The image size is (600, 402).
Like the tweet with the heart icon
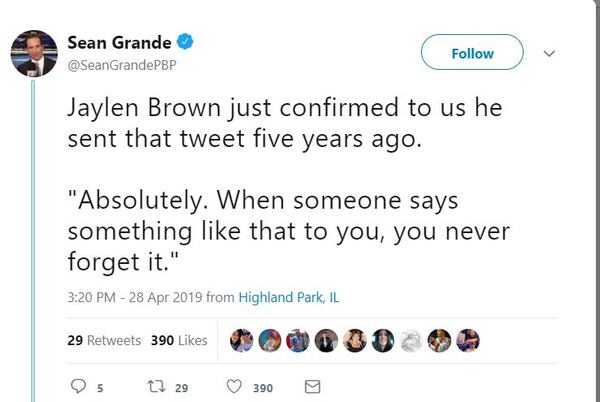pyautogui.click(x=233, y=385)
